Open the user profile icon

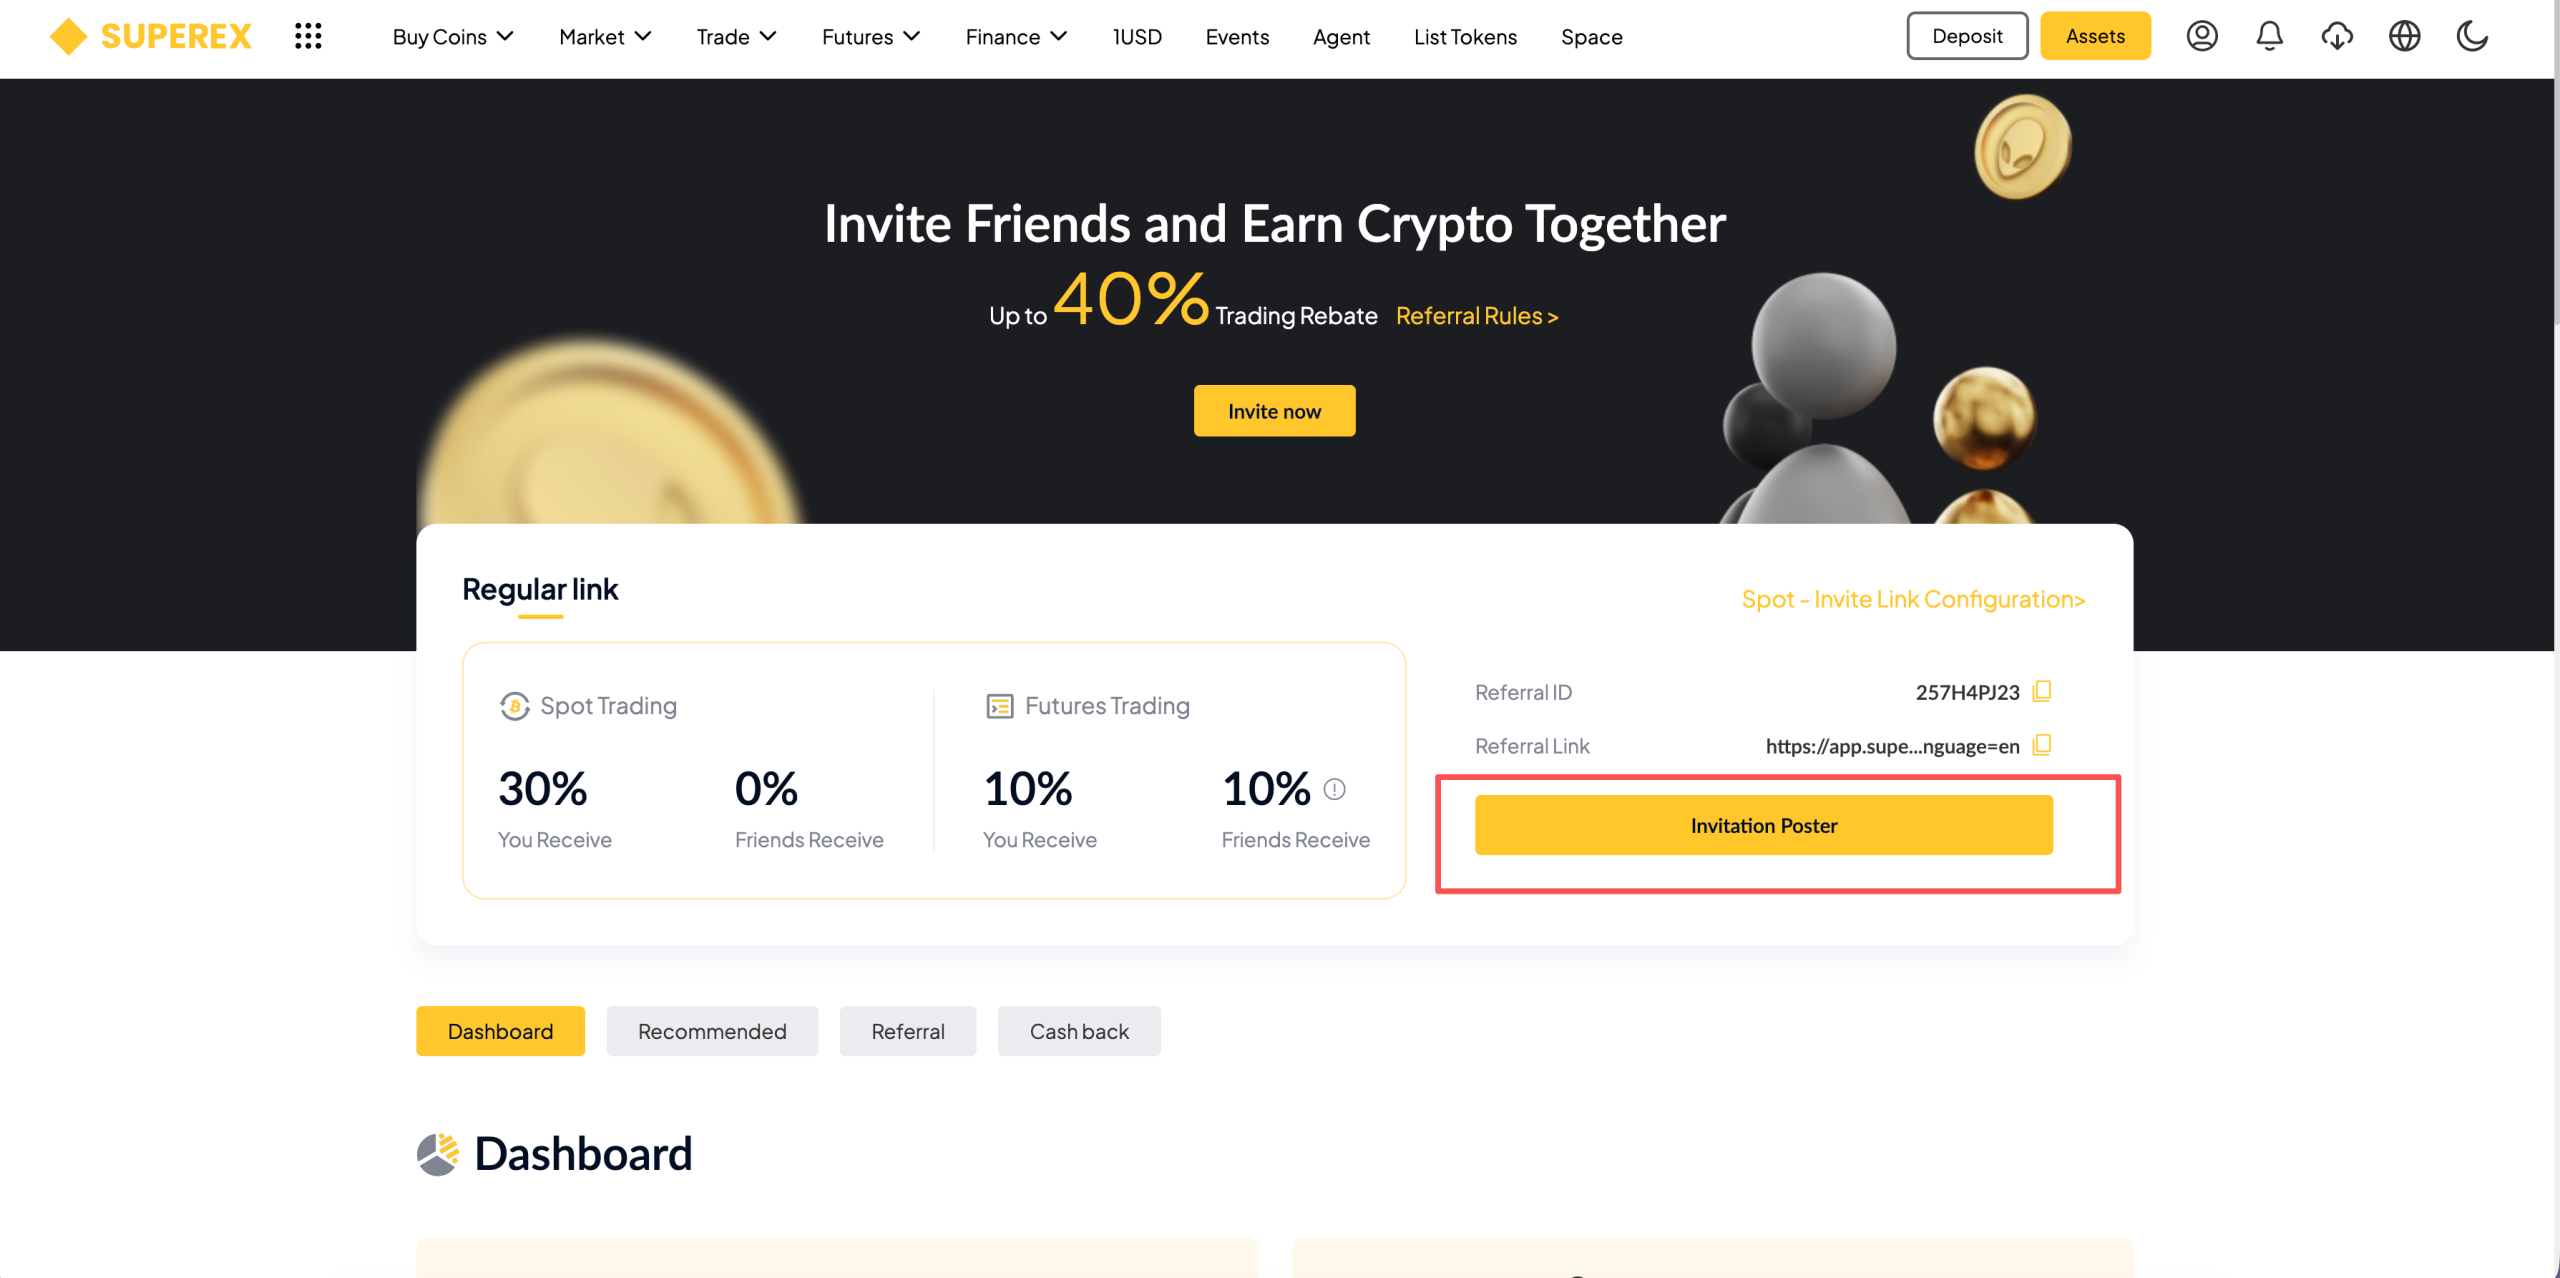coord(2202,37)
